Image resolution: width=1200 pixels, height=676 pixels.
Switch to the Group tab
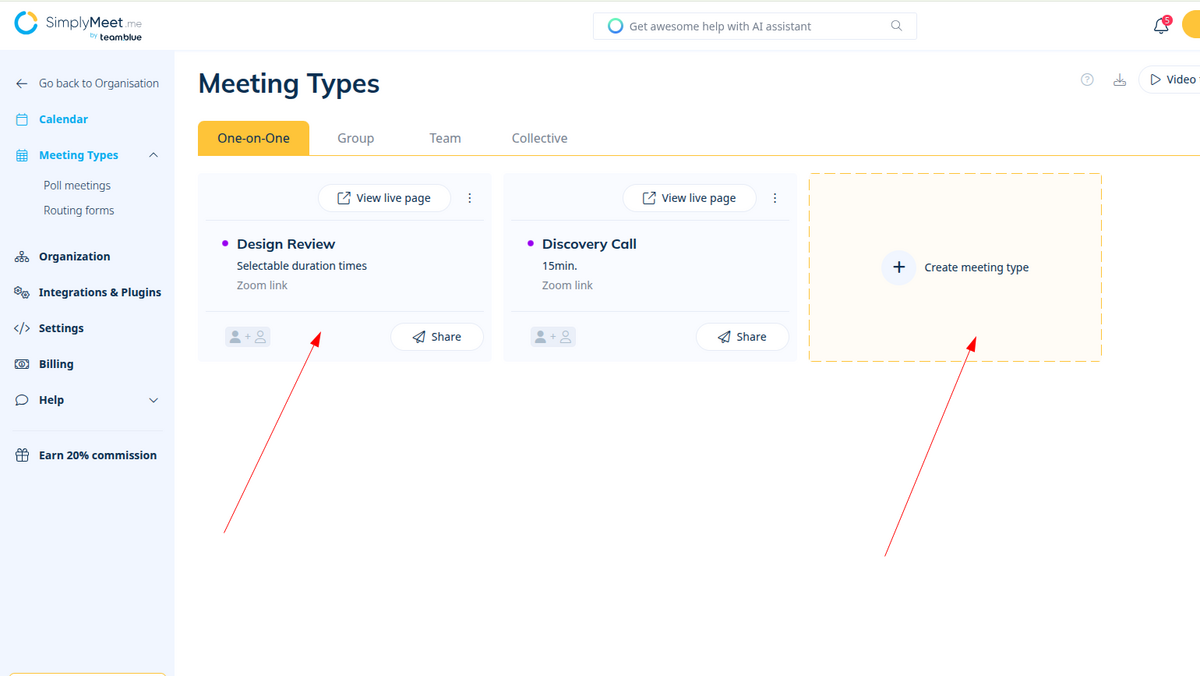click(355, 139)
